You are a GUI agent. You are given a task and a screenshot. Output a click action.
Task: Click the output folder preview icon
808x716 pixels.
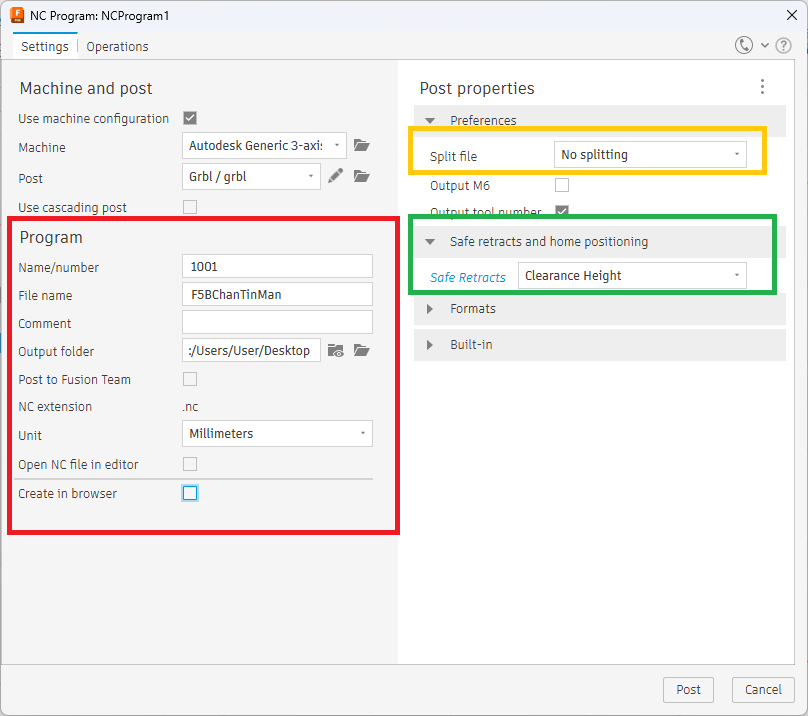(x=336, y=350)
